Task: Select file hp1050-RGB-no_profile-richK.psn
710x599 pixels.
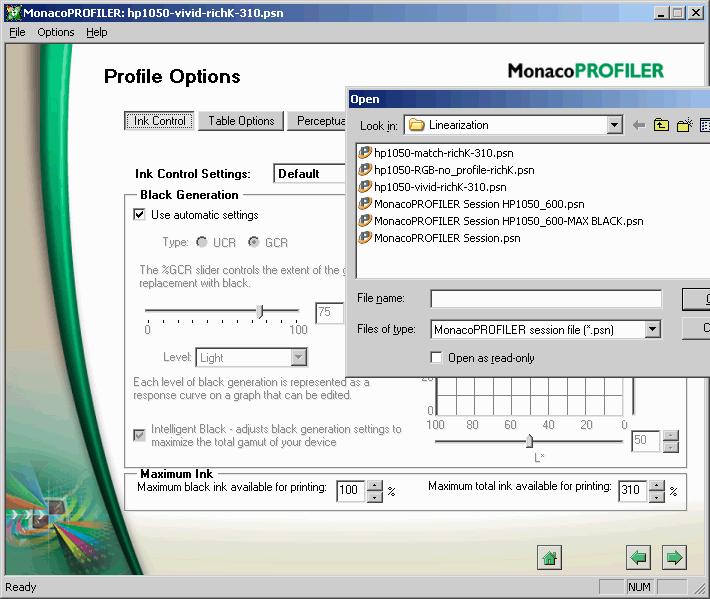Action: (454, 170)
